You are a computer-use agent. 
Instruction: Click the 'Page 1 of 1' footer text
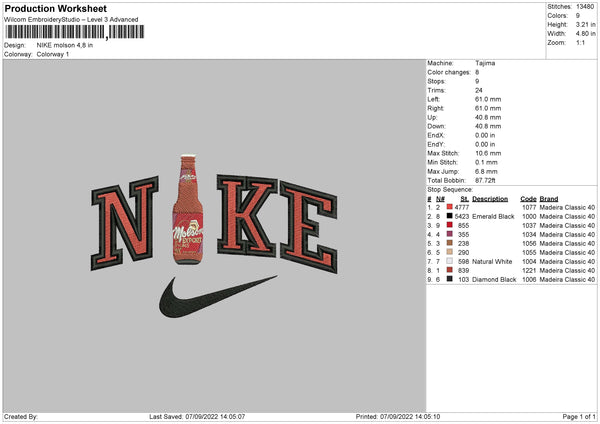[x=579, y=416]
